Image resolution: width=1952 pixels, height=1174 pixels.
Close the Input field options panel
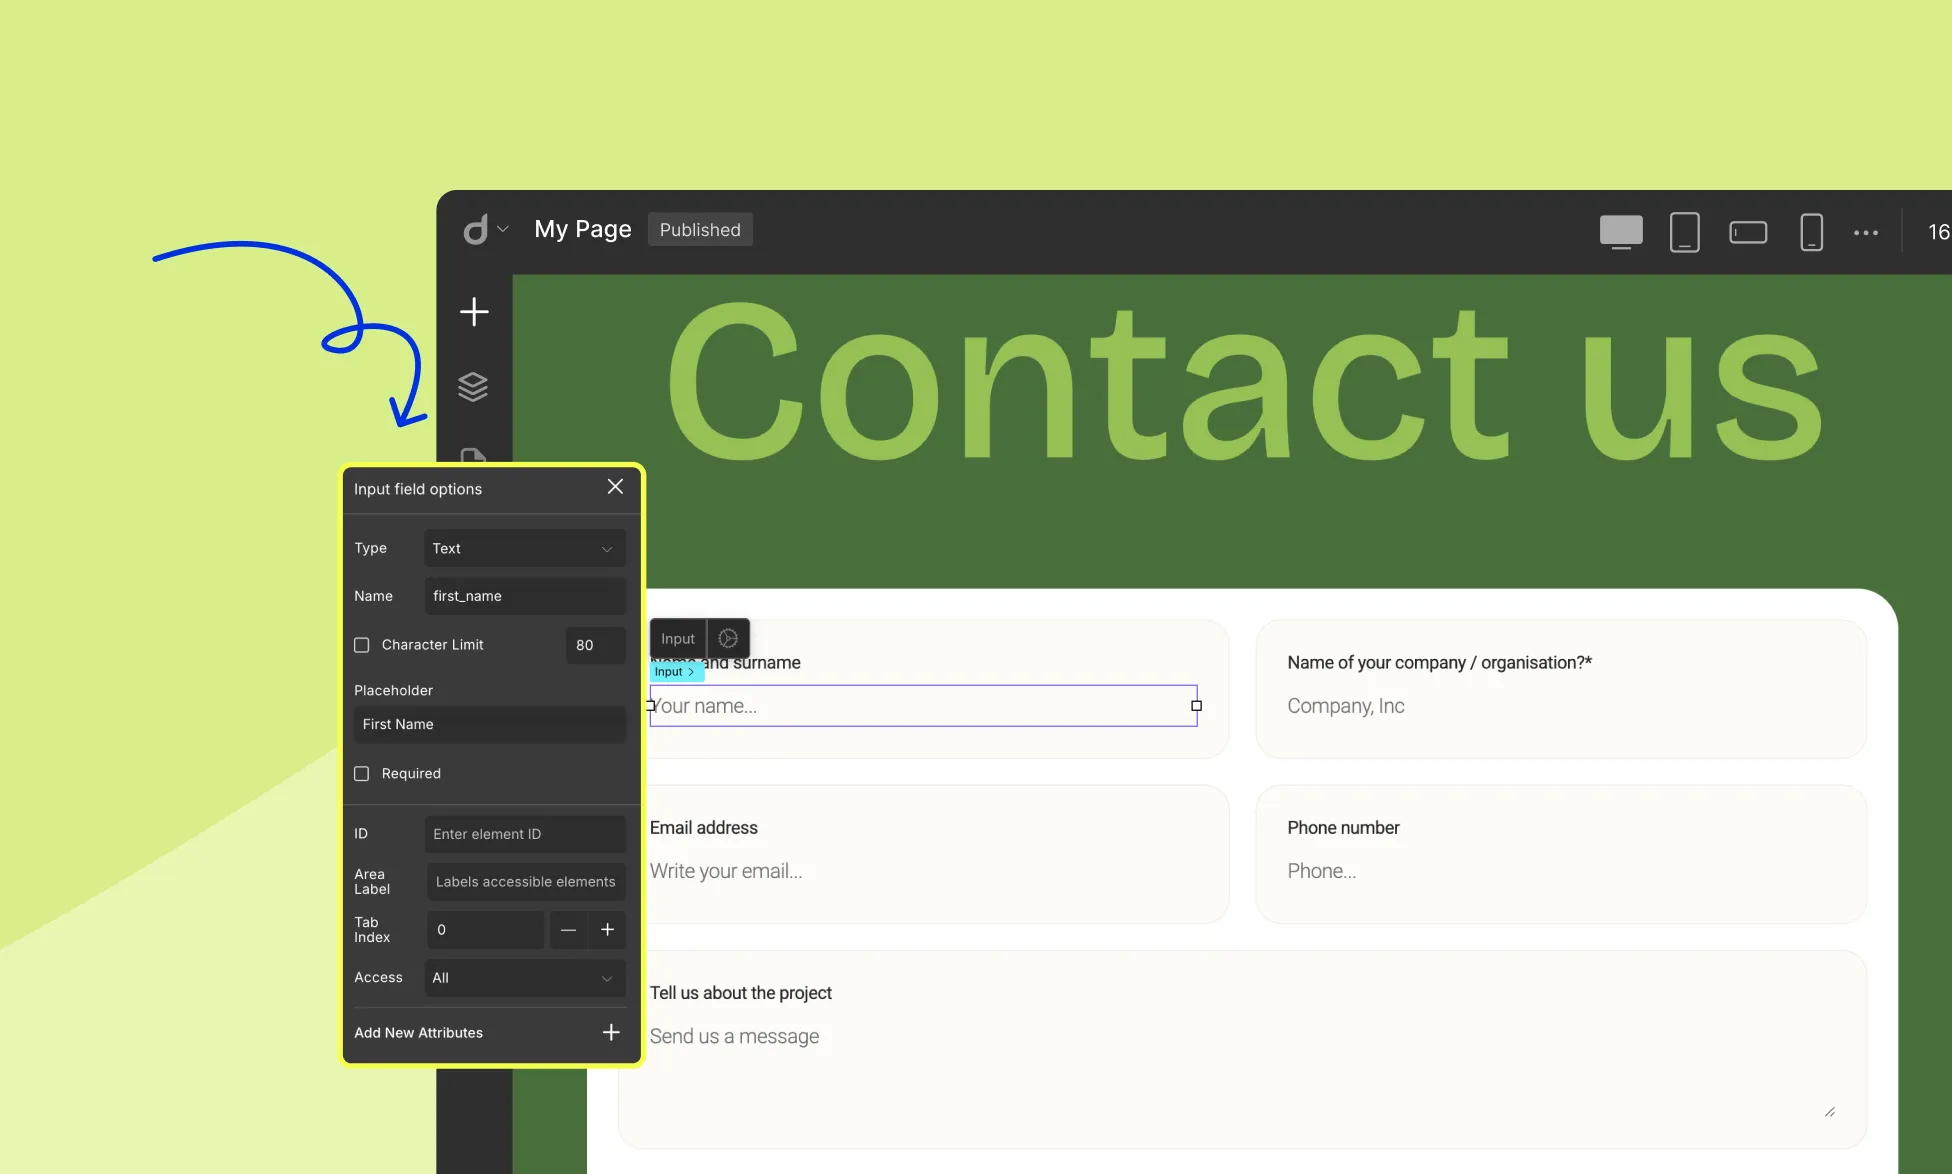pyautogui.click(x=615, y=486)
